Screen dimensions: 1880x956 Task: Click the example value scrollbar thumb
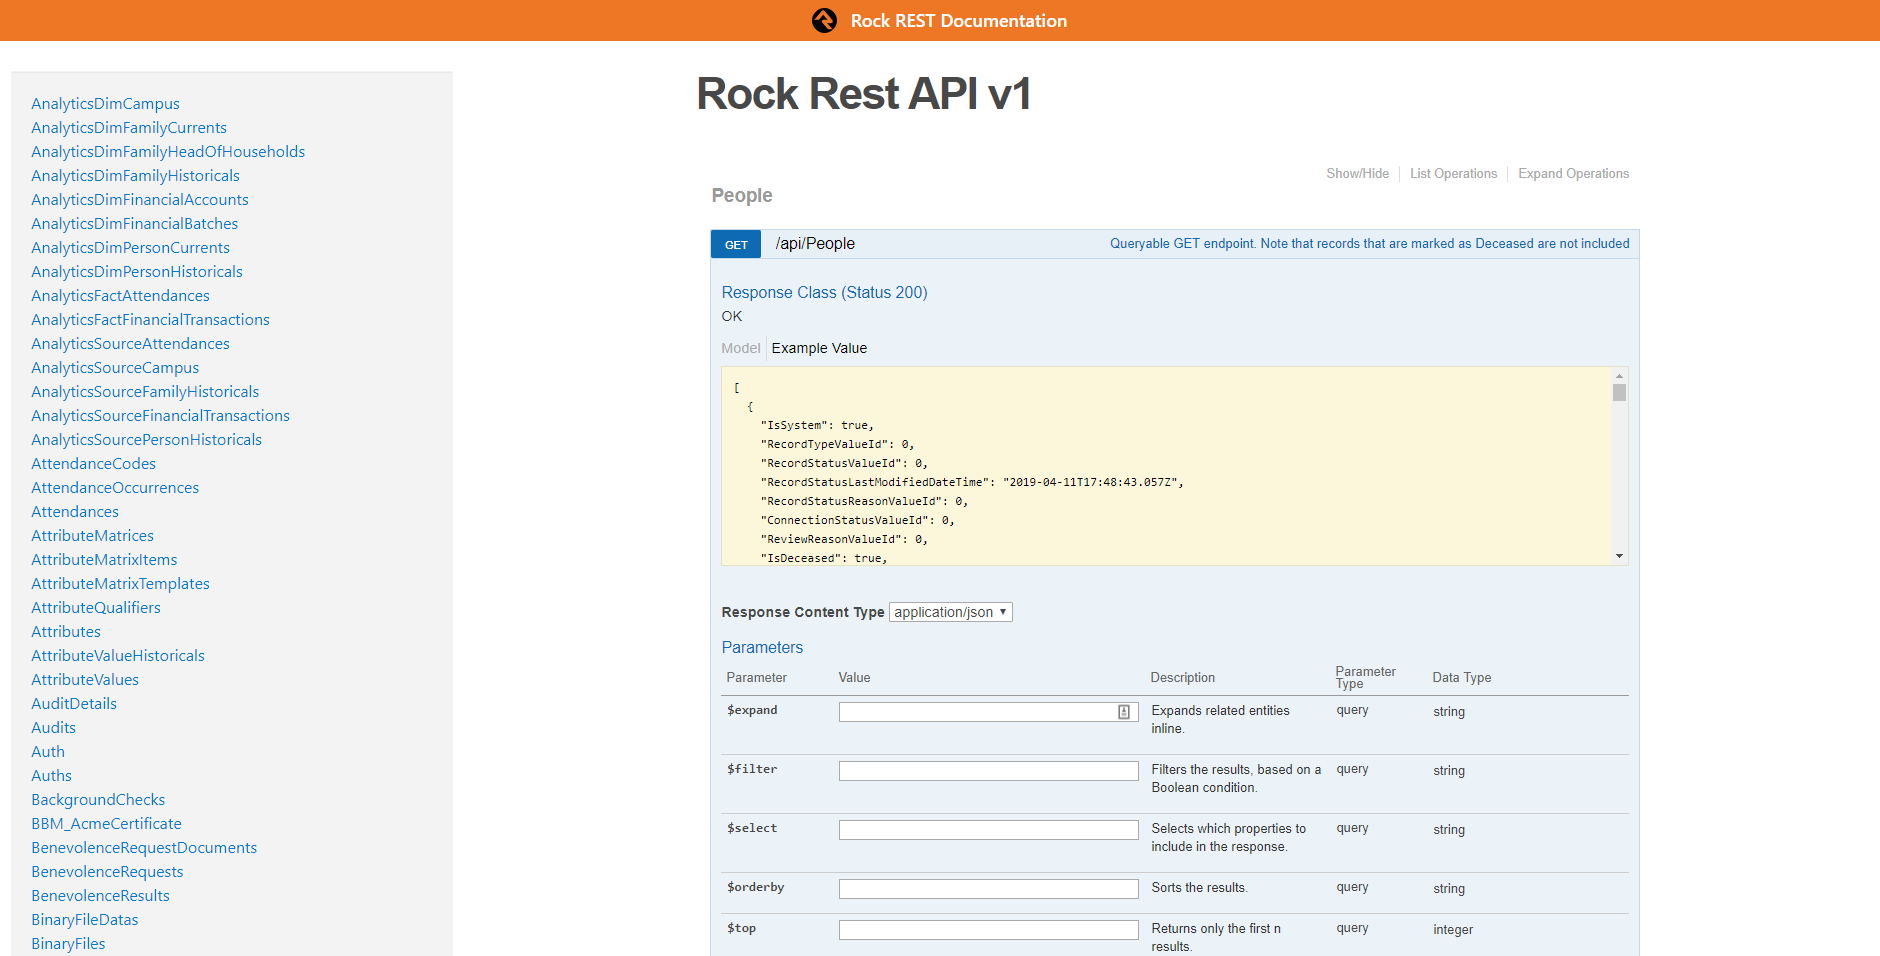point(1619,392)
